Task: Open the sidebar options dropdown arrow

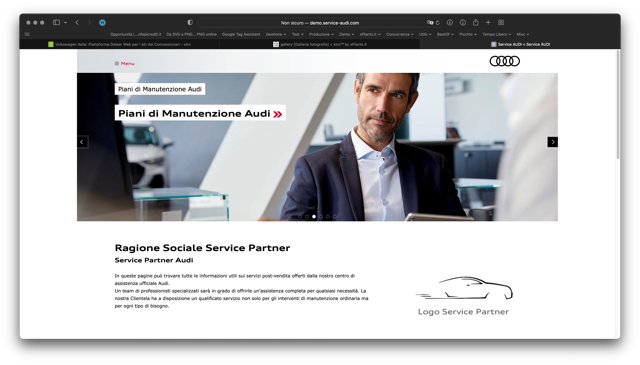Action: coord(65,23)
